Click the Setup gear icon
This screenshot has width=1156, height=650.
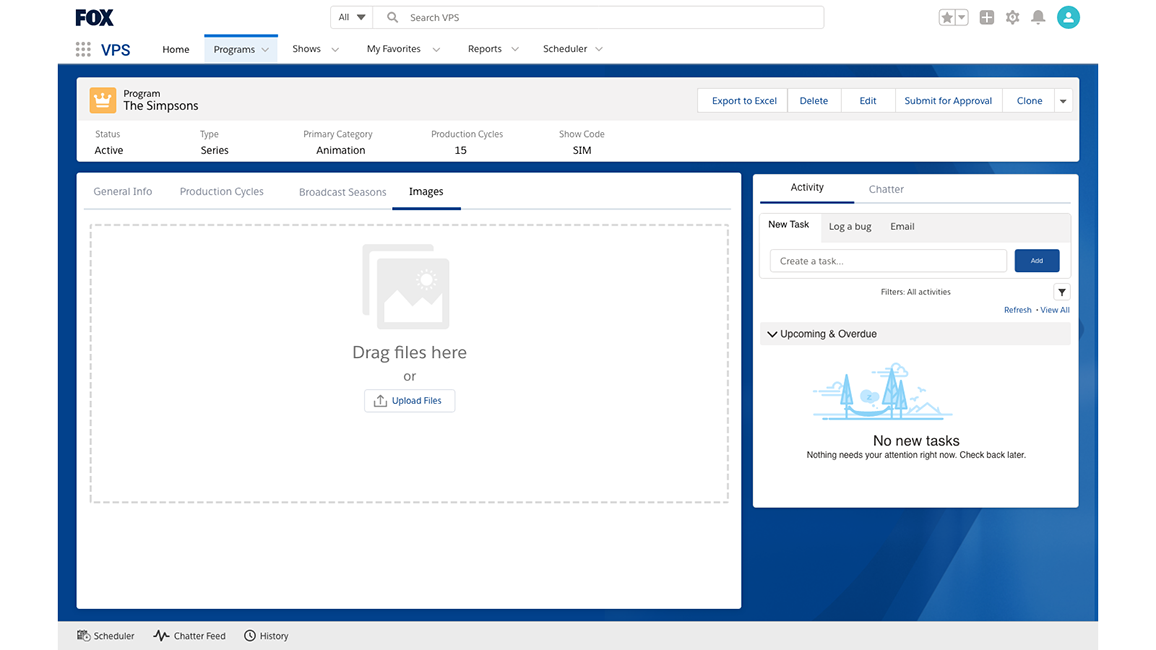click(x=1013, y=17)
